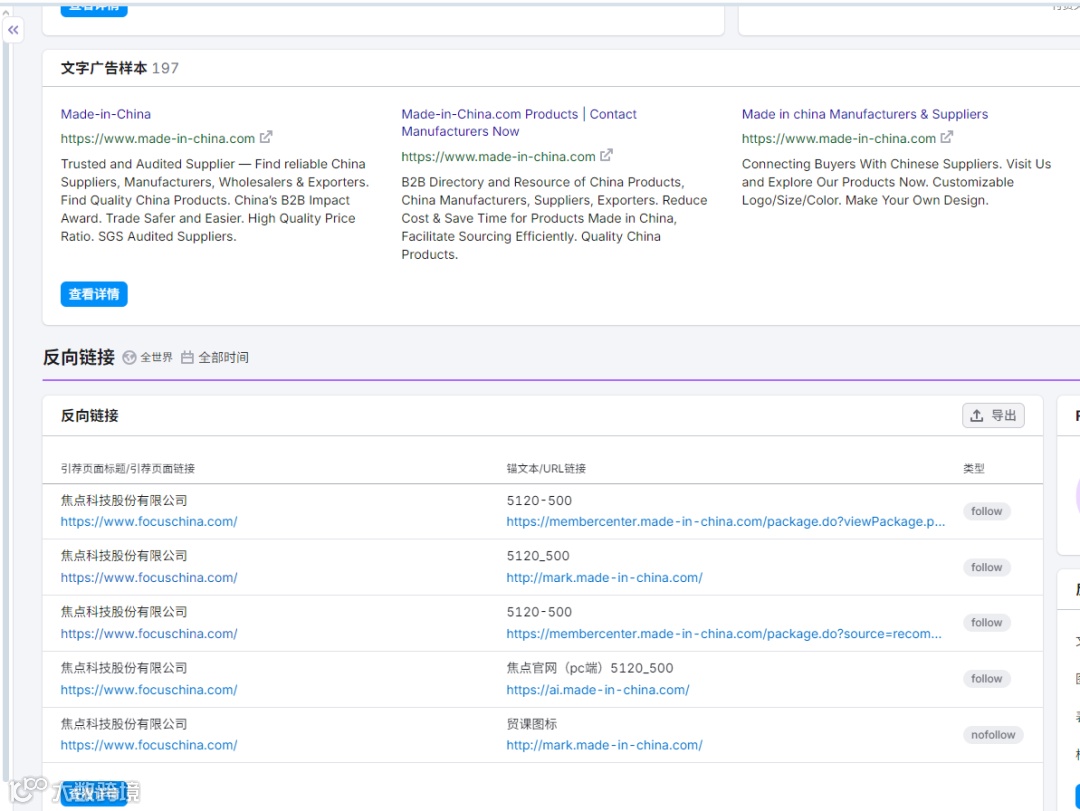
Task: Export backlinks with 导出 button
Action: click(x=993, y=415)
